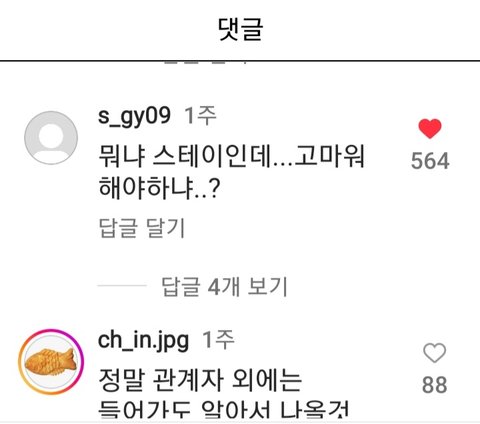Viewport: 480px width, 424px height.
Task: Like ch_in.jpg's comment with outline heart
Action: 434,353
